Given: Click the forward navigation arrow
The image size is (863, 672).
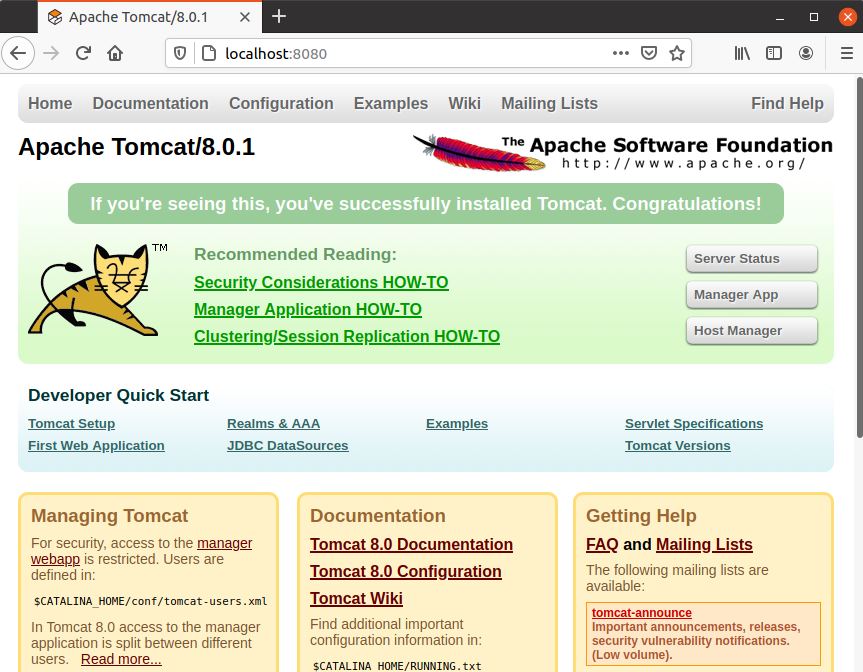Looking at the screenshot, I should tap(51, 53).
